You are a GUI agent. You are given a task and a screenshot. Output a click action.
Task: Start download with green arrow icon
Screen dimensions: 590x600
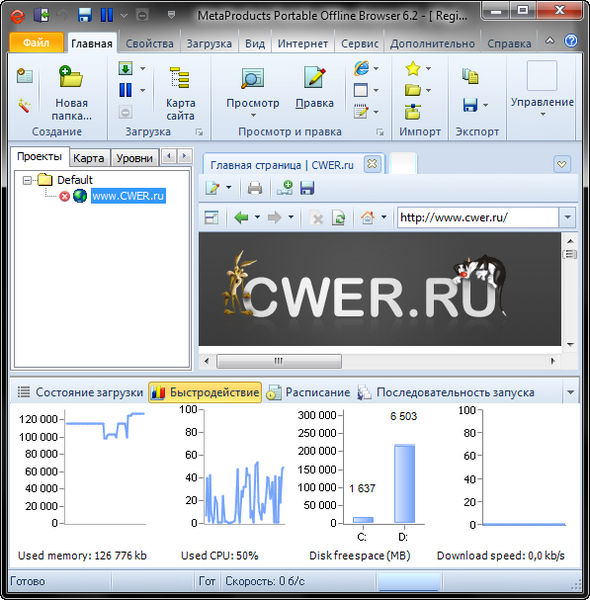[125, 68]
